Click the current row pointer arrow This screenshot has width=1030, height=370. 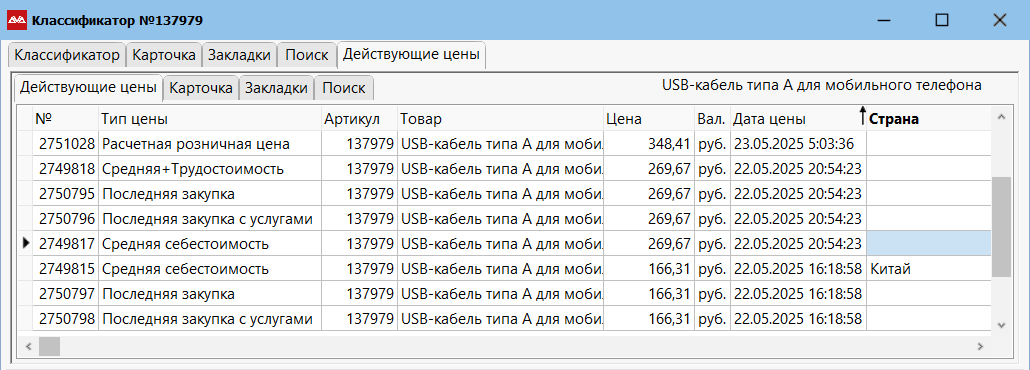(x=26, y=243)
